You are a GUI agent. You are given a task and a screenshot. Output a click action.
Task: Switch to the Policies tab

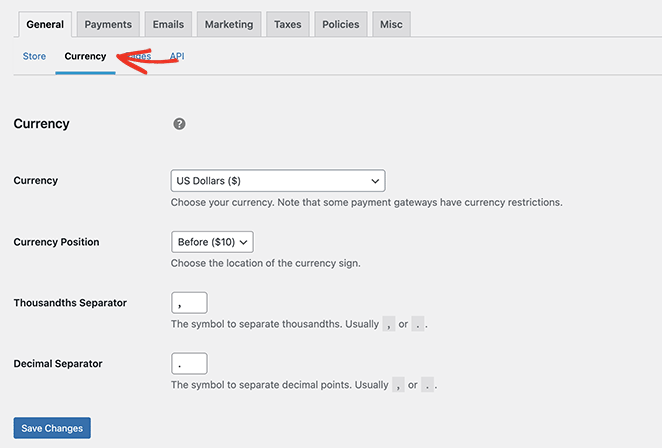pos(340,24)
